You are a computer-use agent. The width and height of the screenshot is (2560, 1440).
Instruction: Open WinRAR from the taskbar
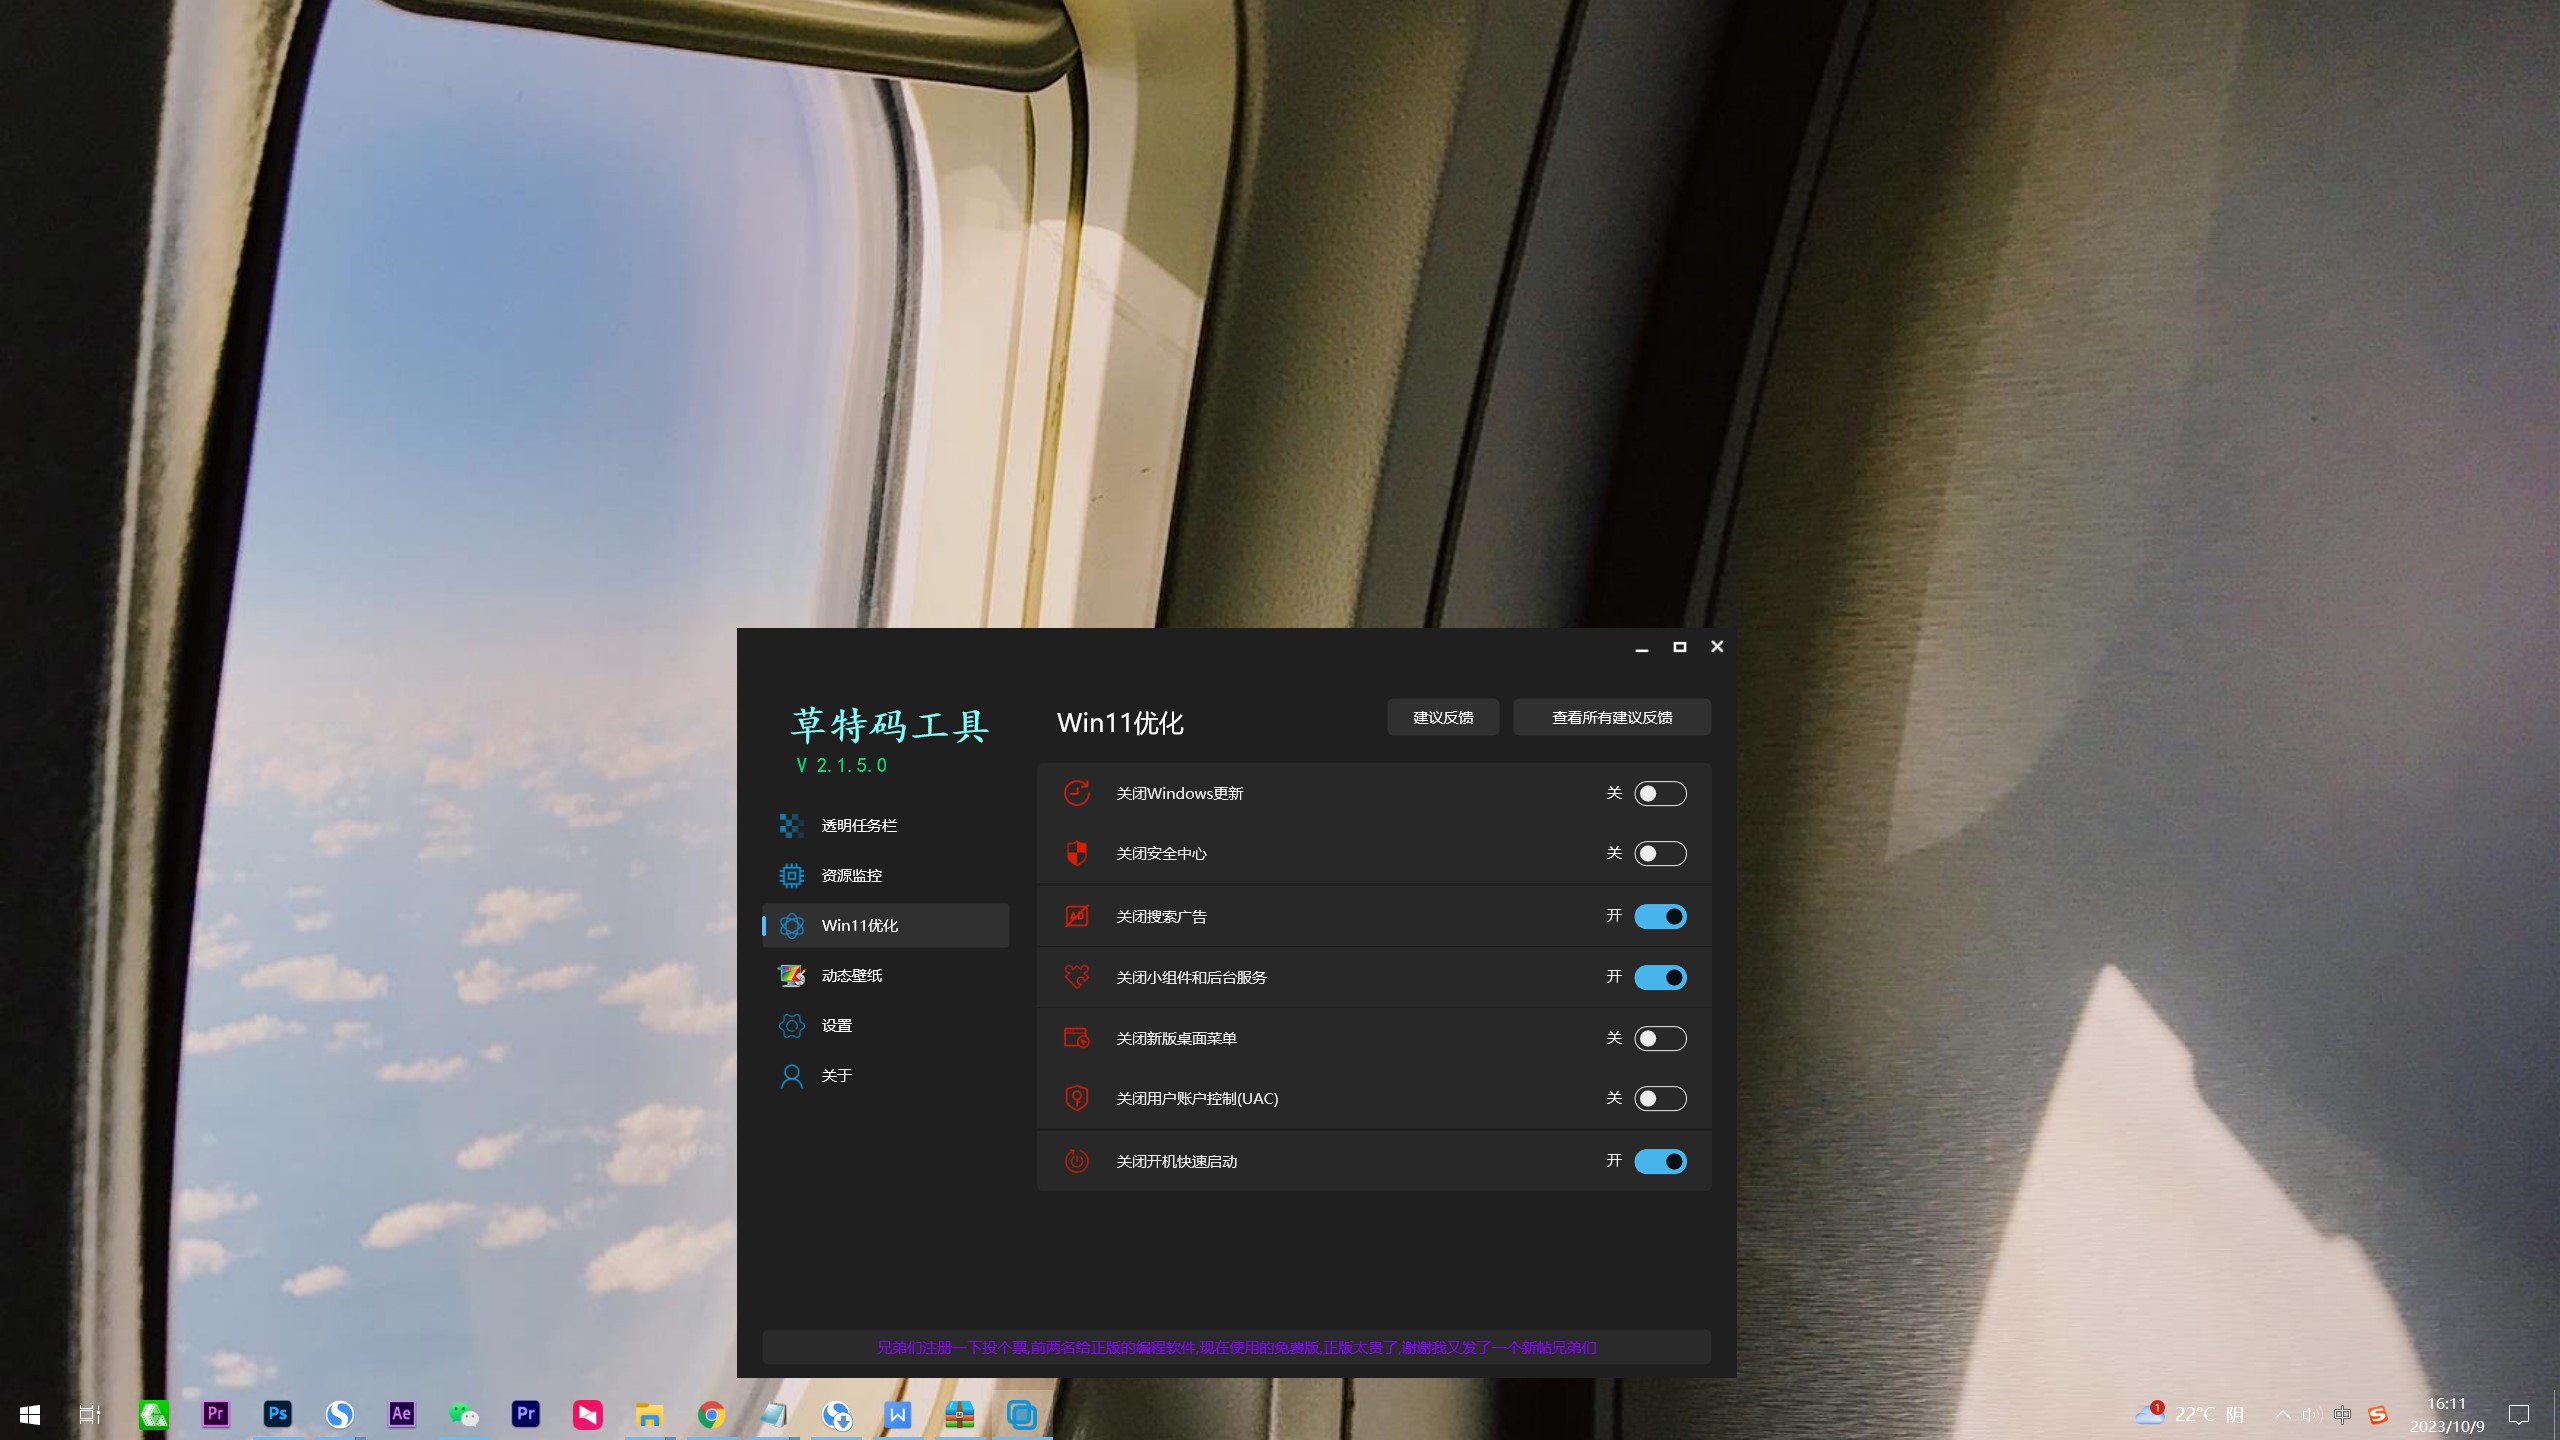click(x=960, y=1414)
